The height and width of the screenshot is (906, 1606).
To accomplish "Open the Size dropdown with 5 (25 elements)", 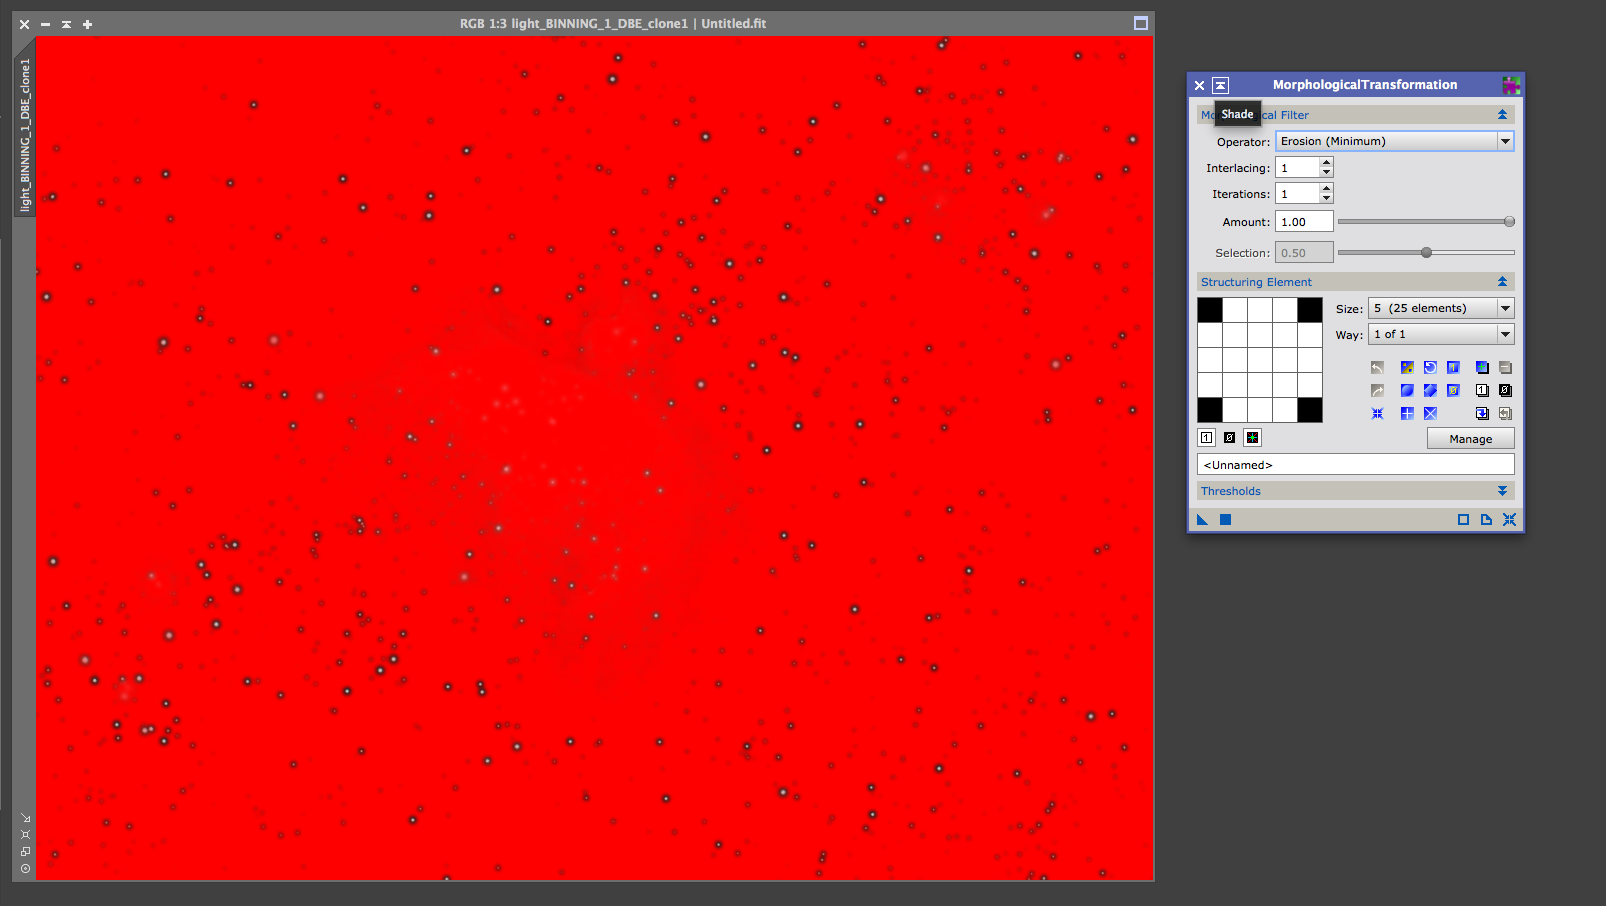I will tap(1440, 308).
